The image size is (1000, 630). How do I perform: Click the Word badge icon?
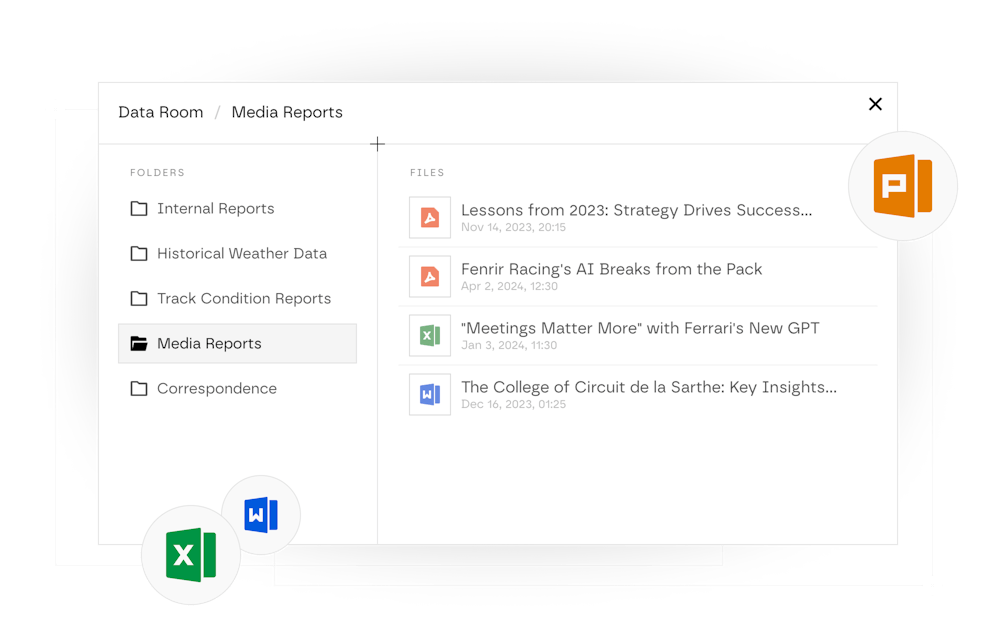pyautogui.click(x=260, y=515)
